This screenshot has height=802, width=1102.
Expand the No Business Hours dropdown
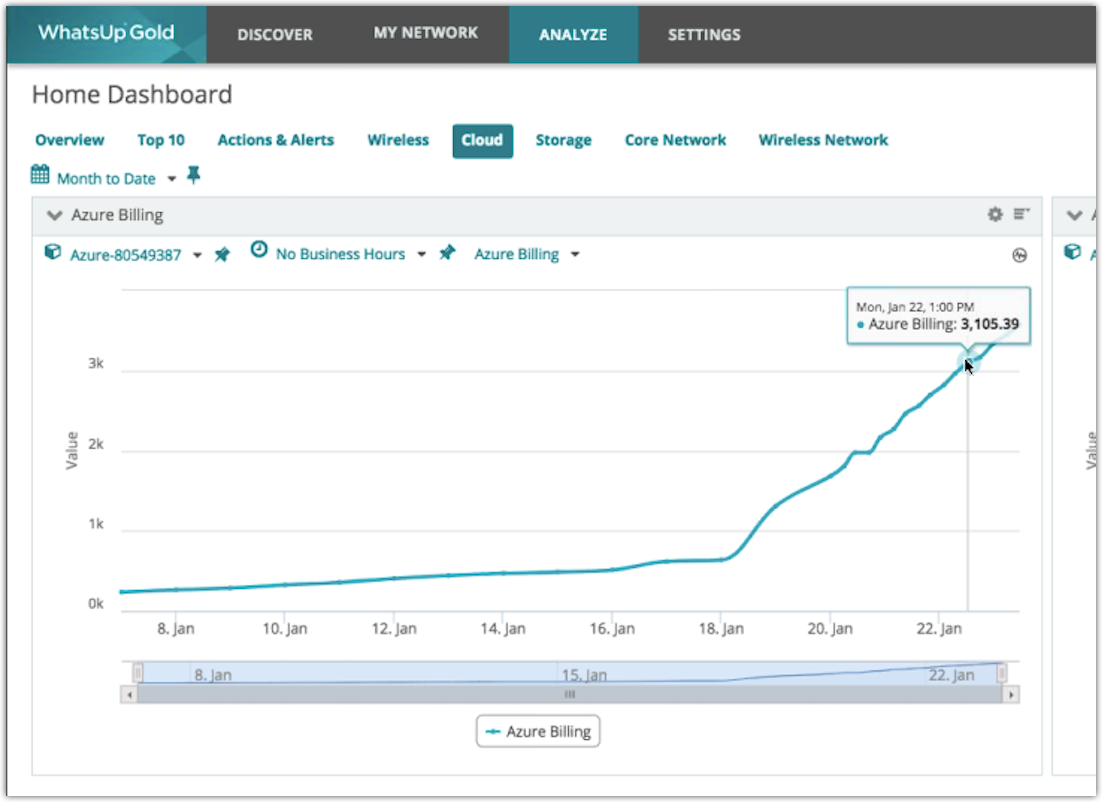click(x=421, y=255)
